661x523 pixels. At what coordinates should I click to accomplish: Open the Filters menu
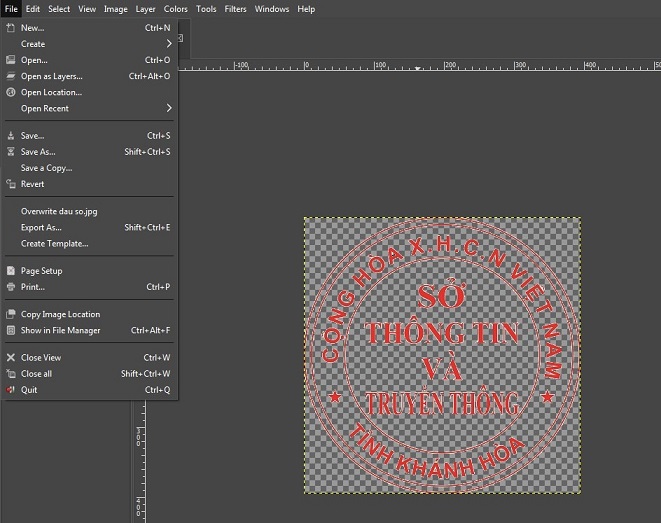[235, 9]
